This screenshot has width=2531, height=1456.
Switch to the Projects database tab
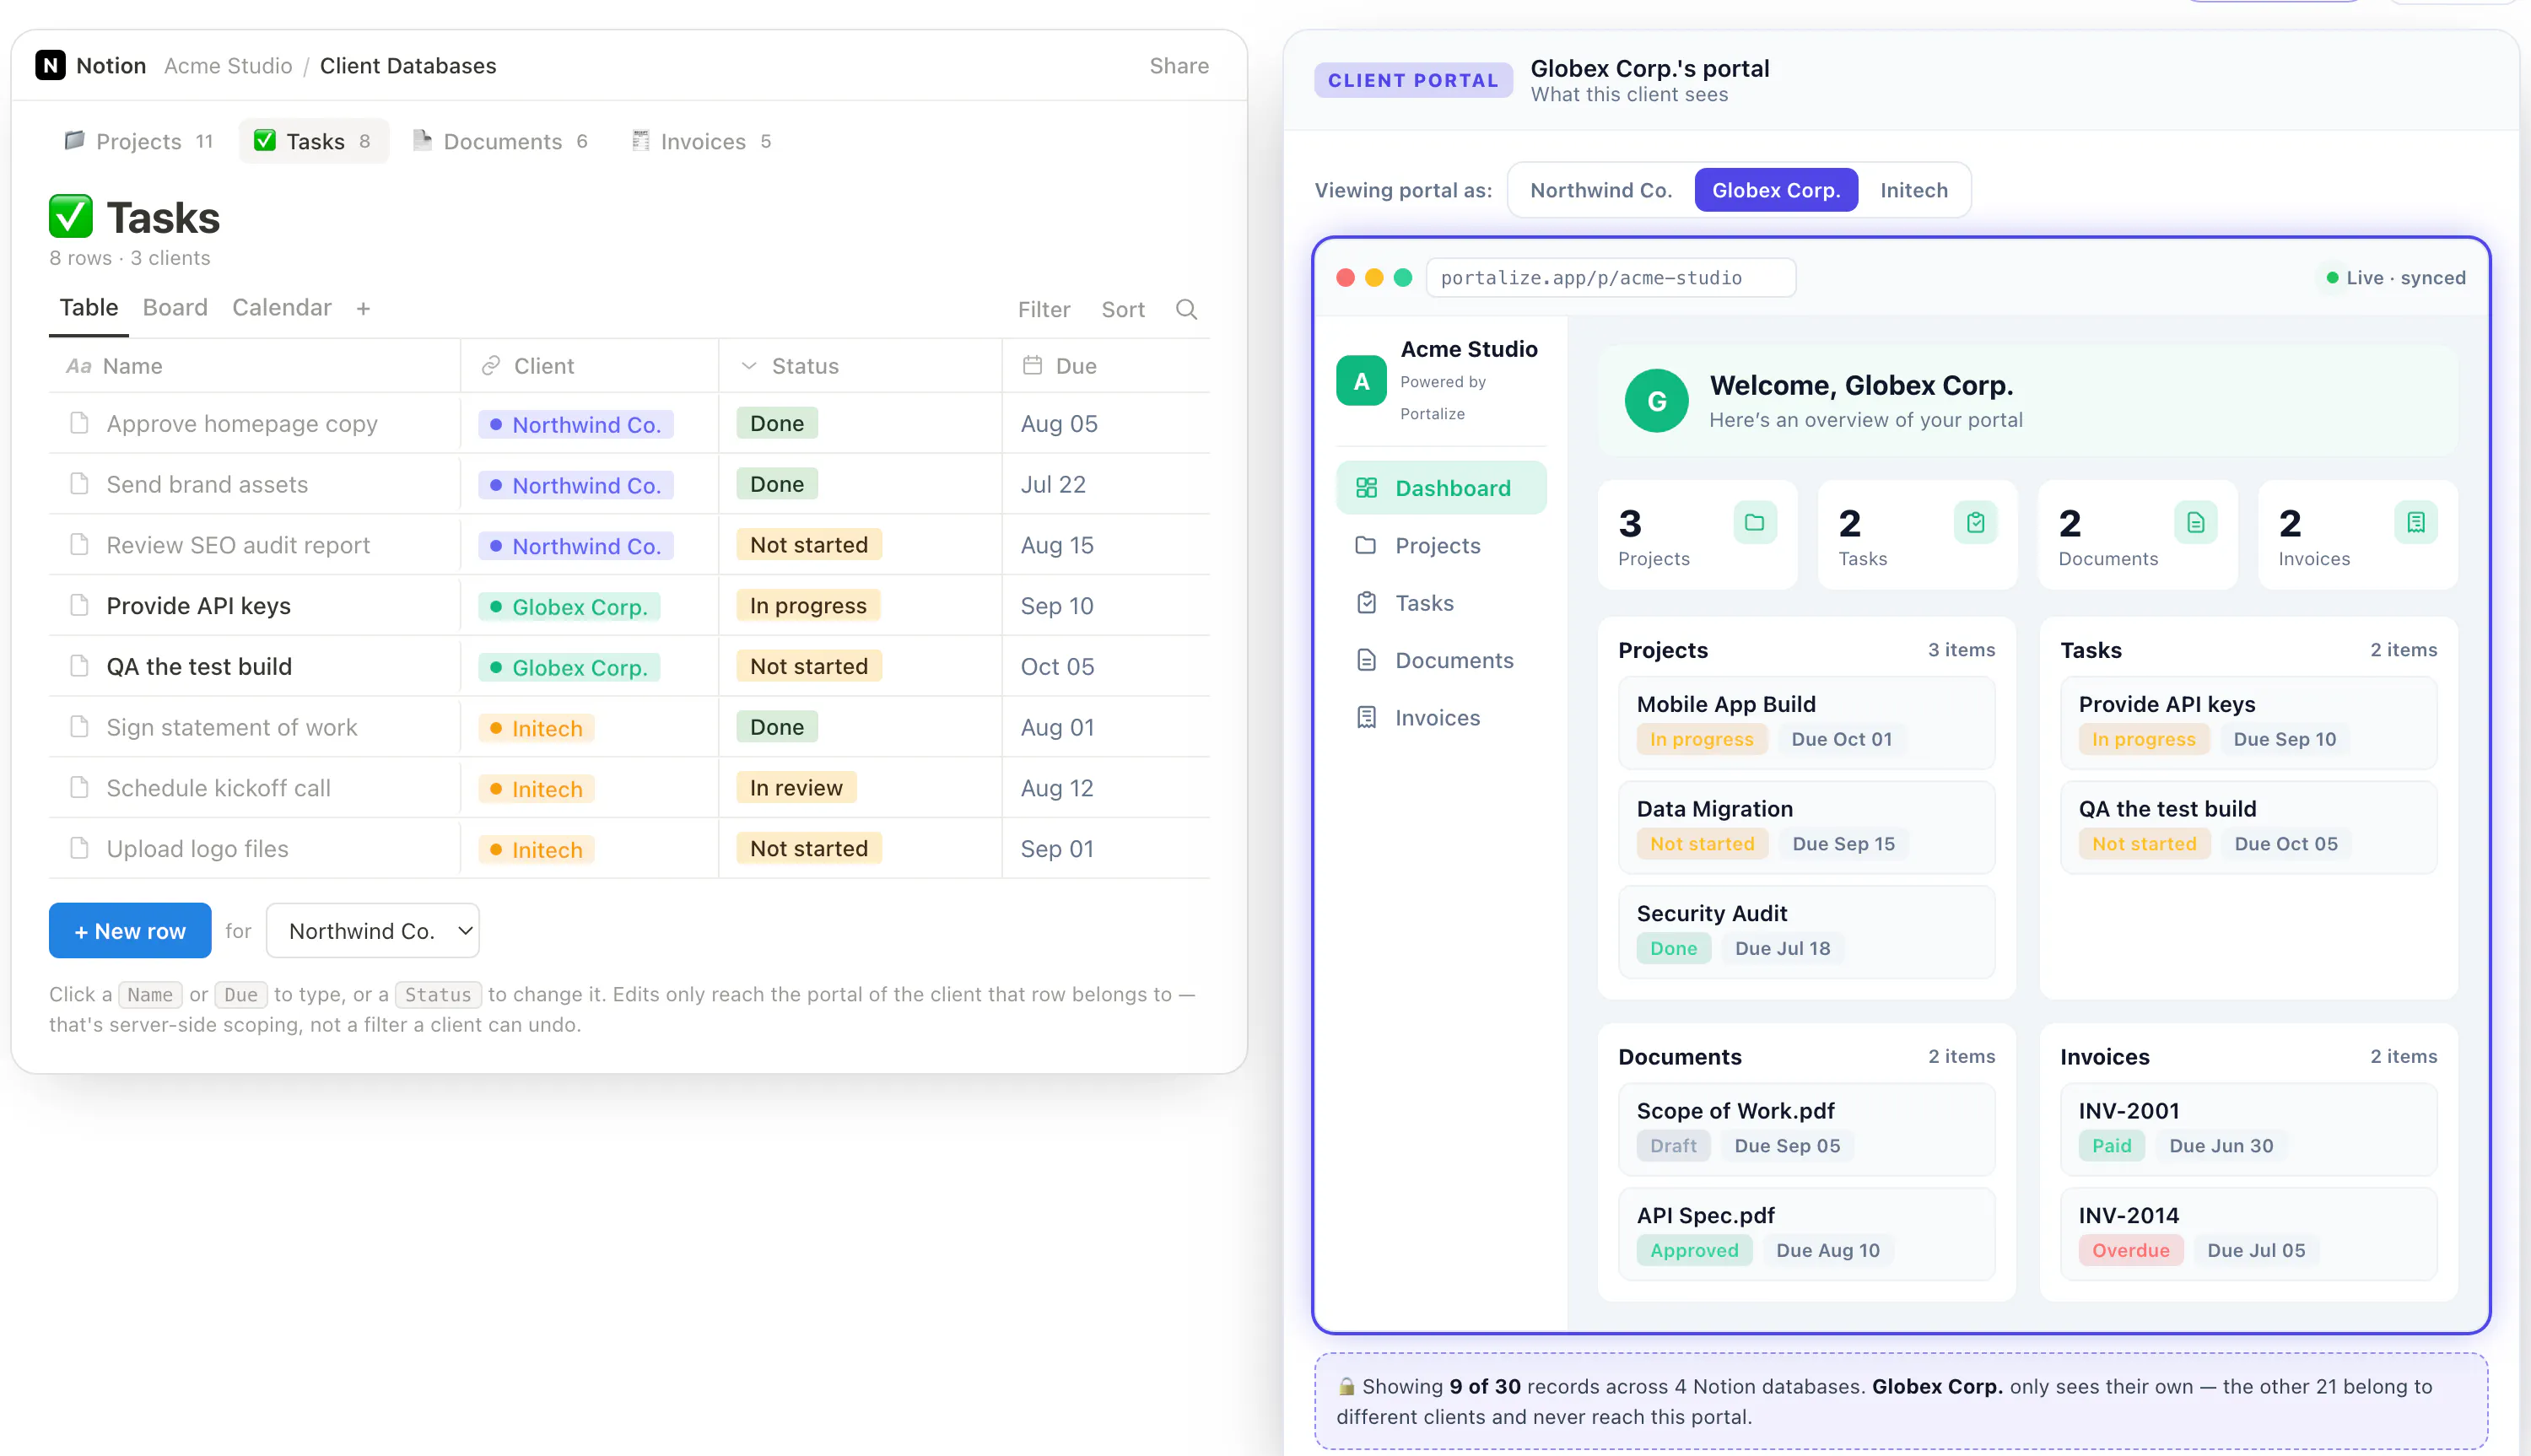pyautogui.click(x=140, y=141)
